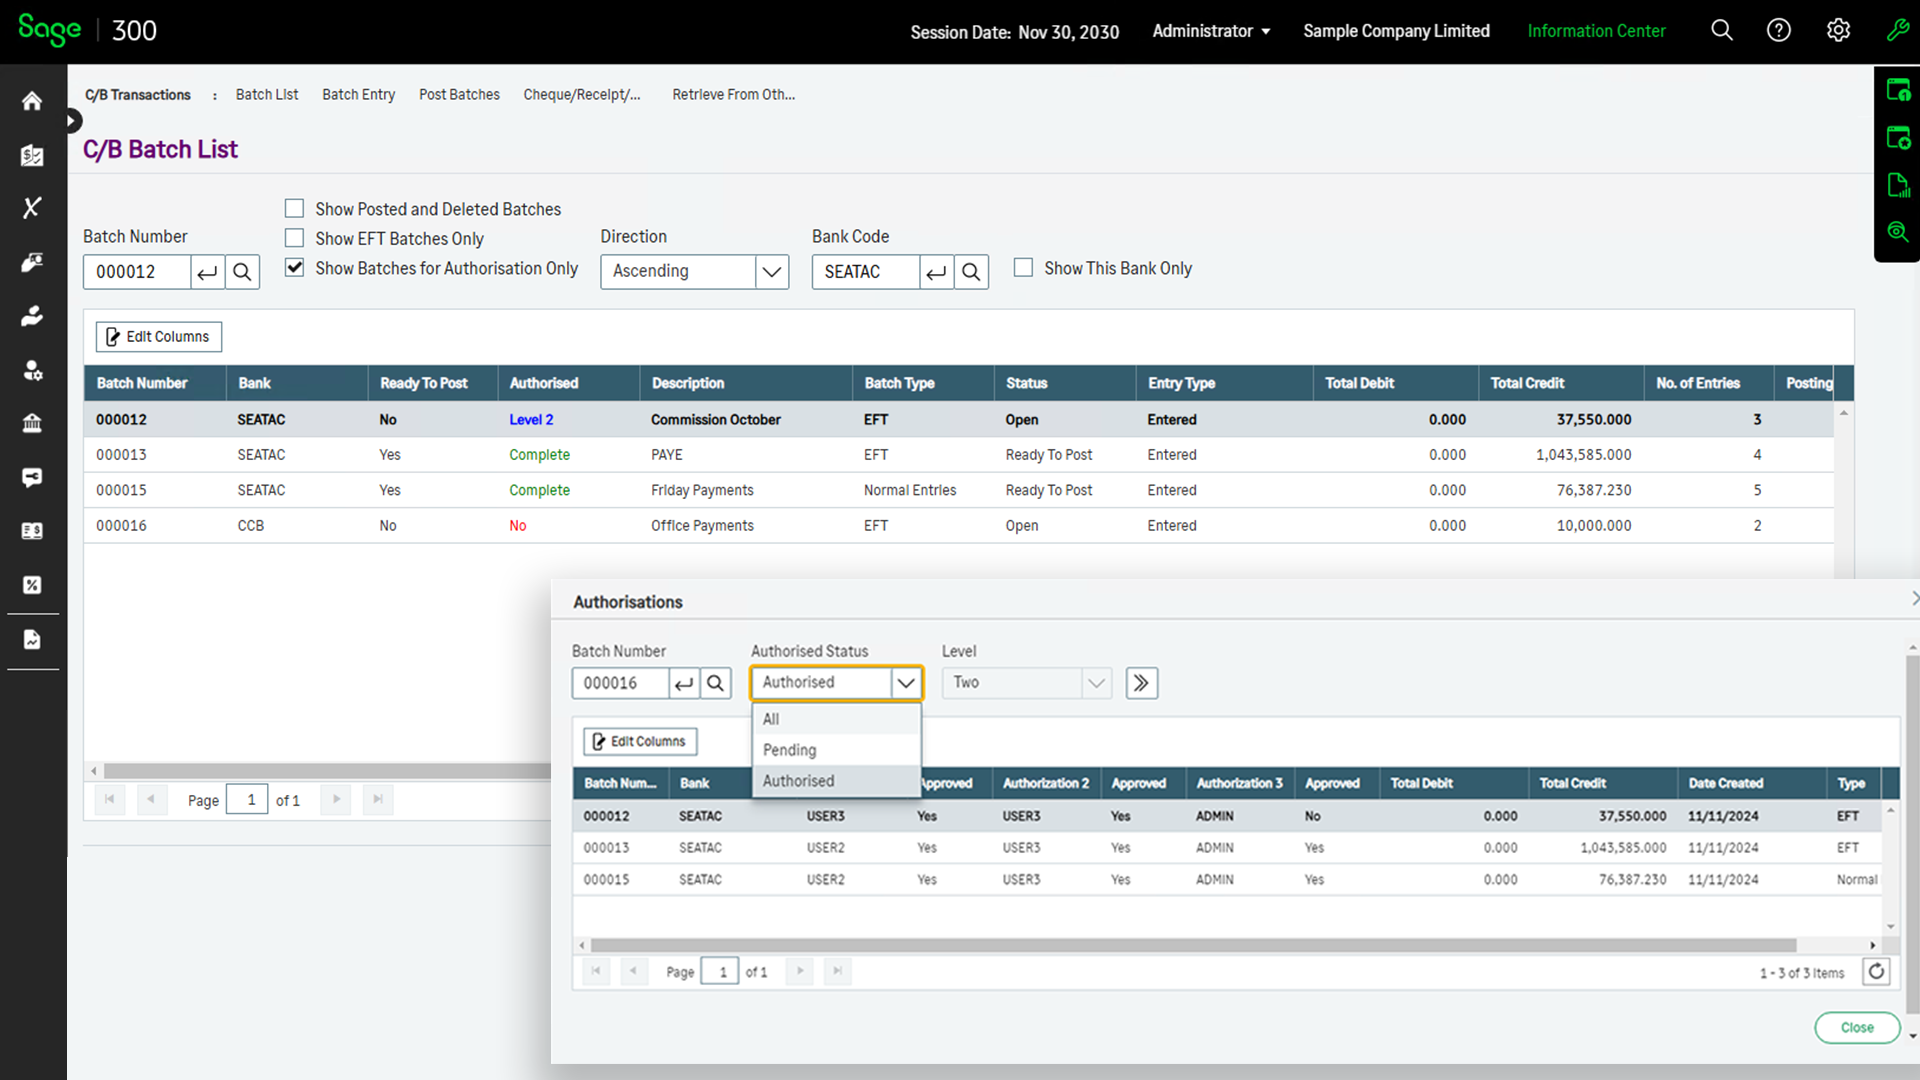The height and width of the screenshot is (1080, 1920).
Task: Click the search magnifier in top bar
Action: point(1721,31)
